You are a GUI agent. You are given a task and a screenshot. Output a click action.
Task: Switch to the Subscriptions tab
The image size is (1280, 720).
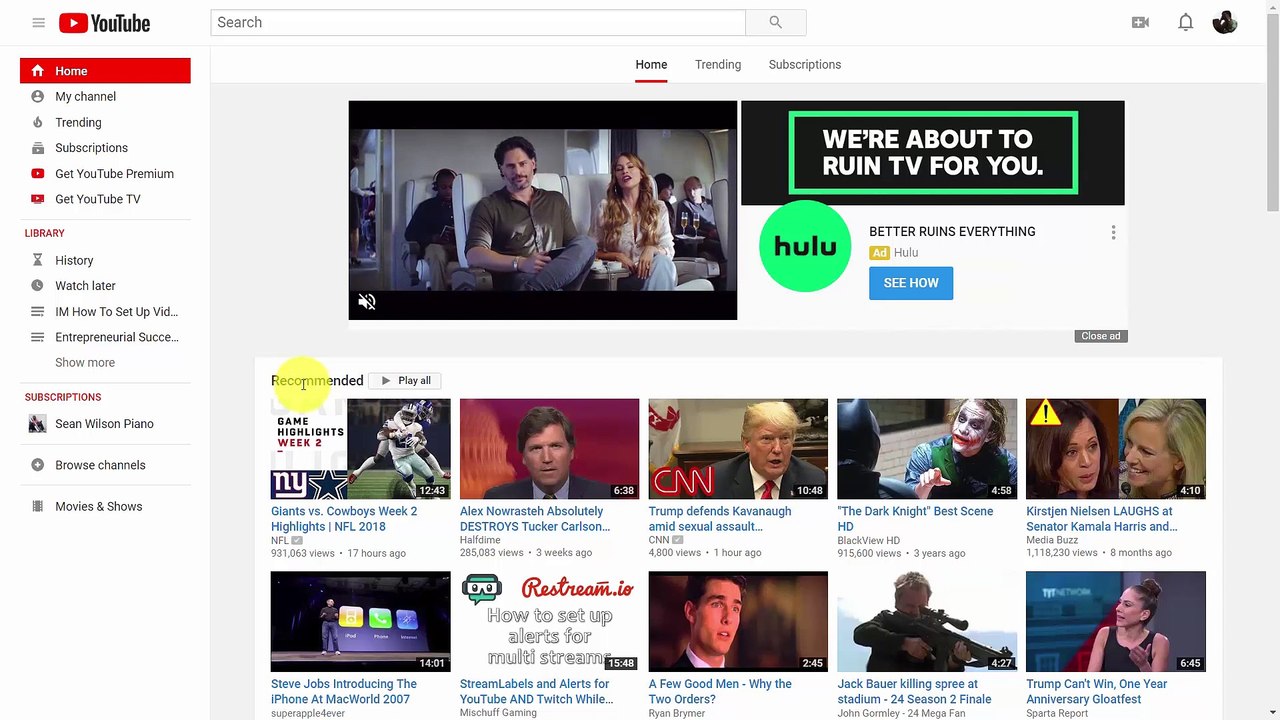click(805, 64)
